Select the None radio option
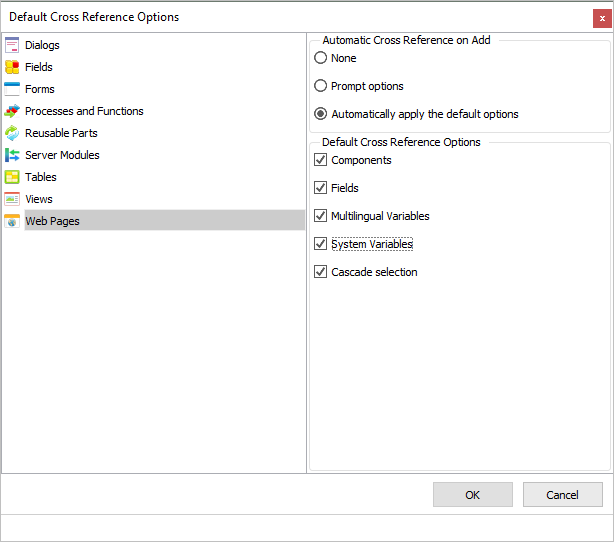This screenshot has height=542, width=614. click(321, 58)
